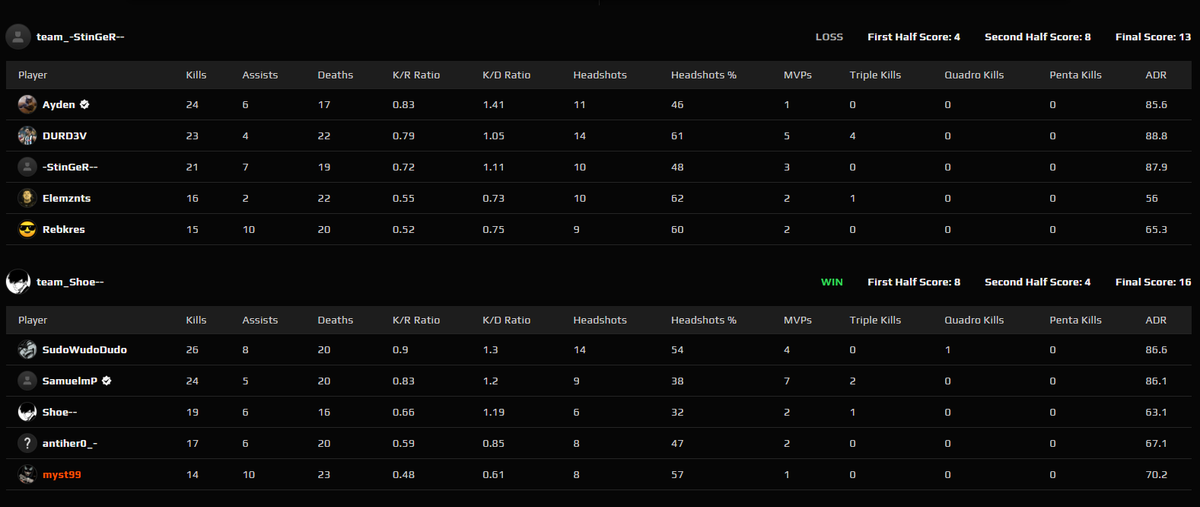The image size is (1200, 507).
Task: Open Elemznts' profile link
Action: click(67, 198)
